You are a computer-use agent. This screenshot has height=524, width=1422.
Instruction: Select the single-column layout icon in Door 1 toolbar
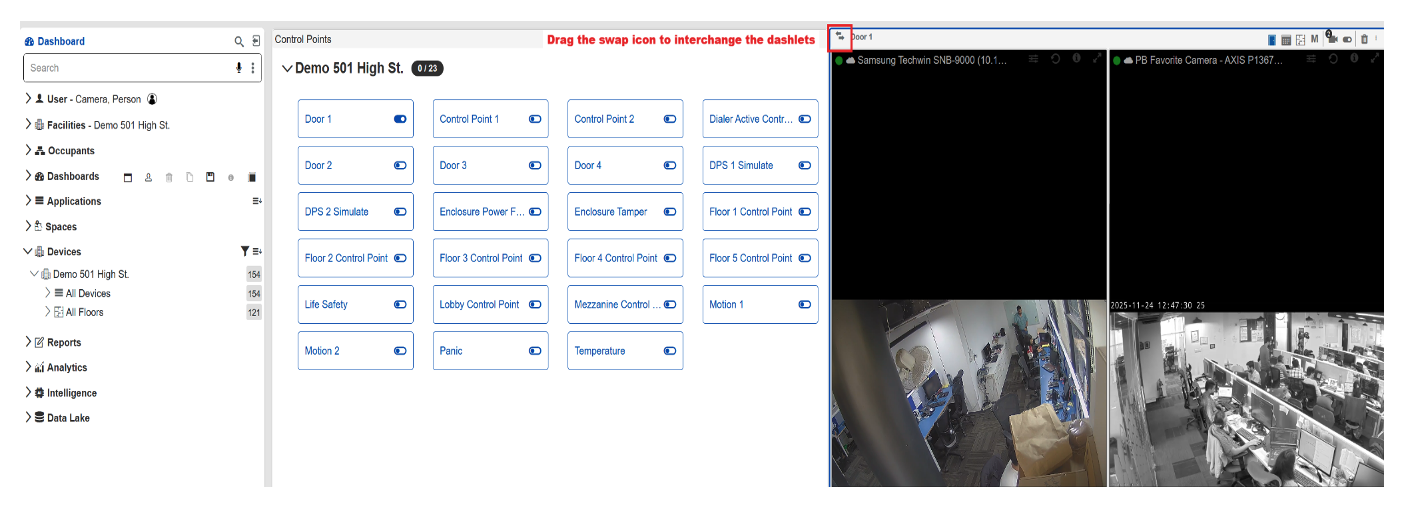tap(1272, 40)
